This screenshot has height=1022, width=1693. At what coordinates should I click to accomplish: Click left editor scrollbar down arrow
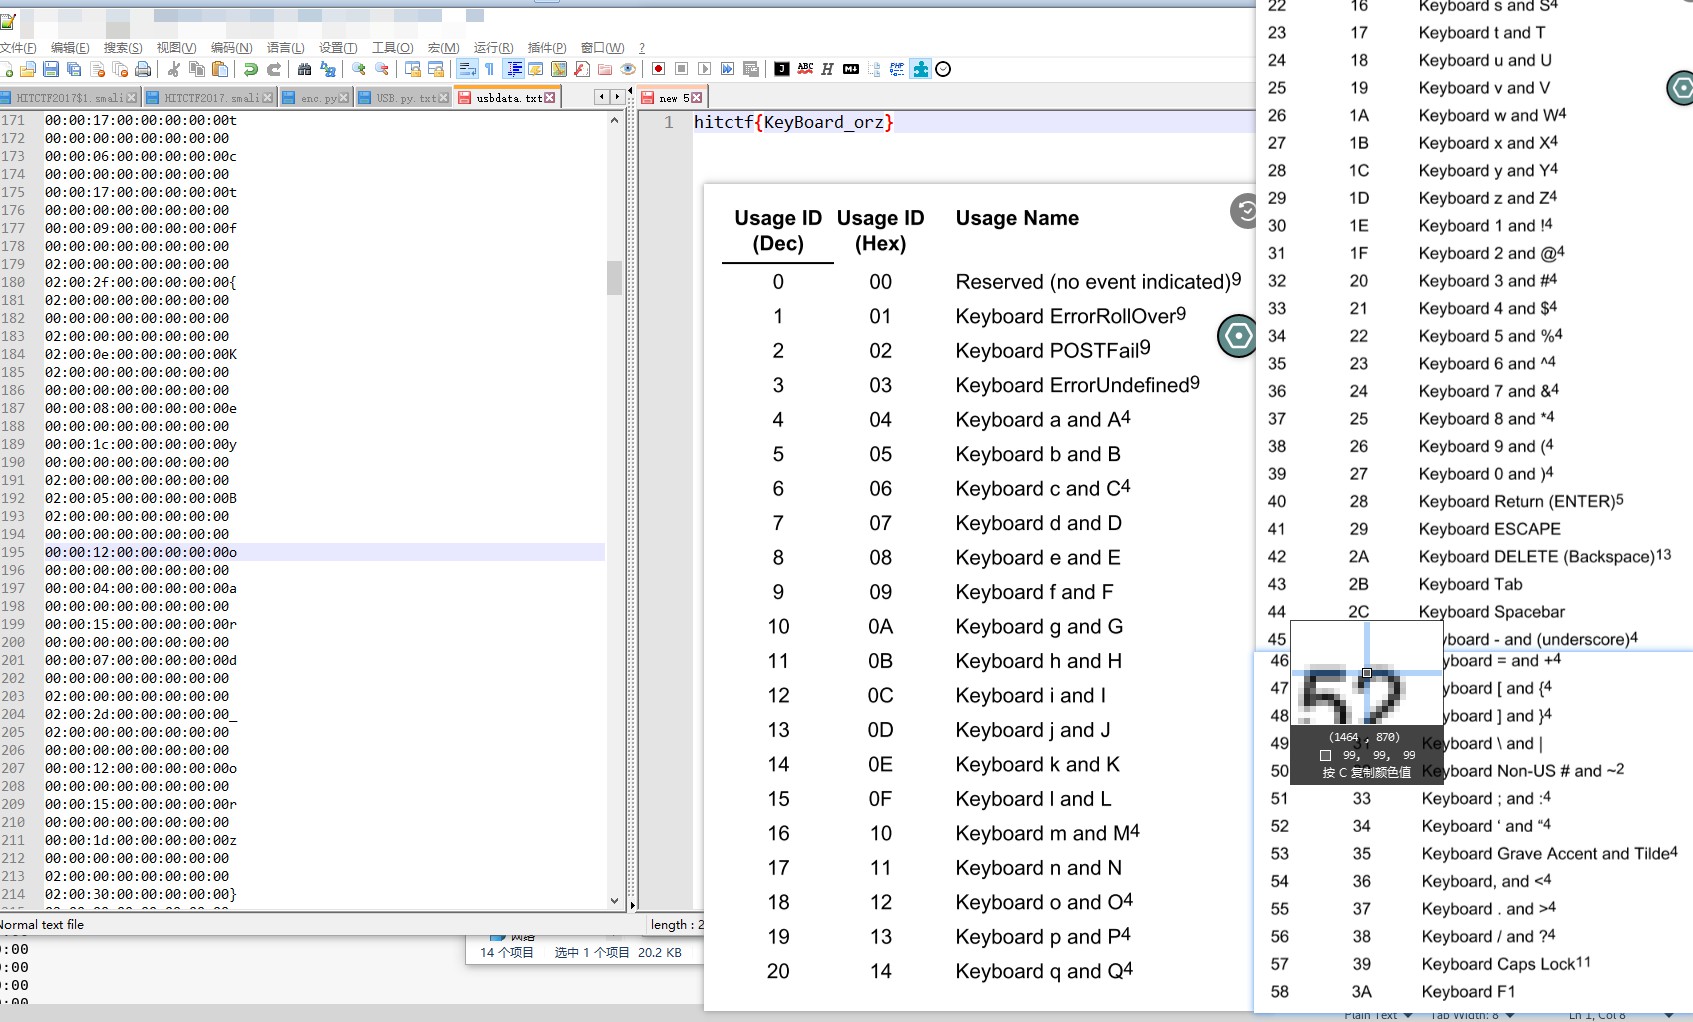615,901
